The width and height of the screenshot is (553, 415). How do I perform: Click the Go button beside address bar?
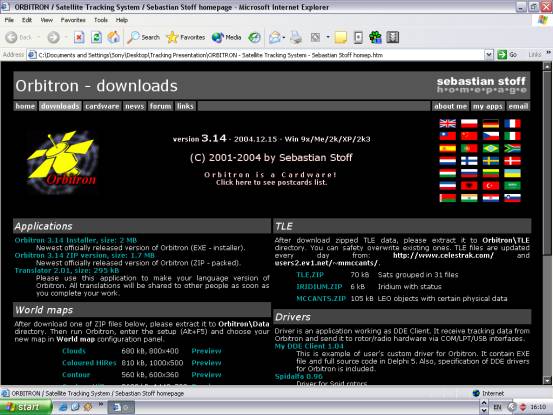point(507,55)
